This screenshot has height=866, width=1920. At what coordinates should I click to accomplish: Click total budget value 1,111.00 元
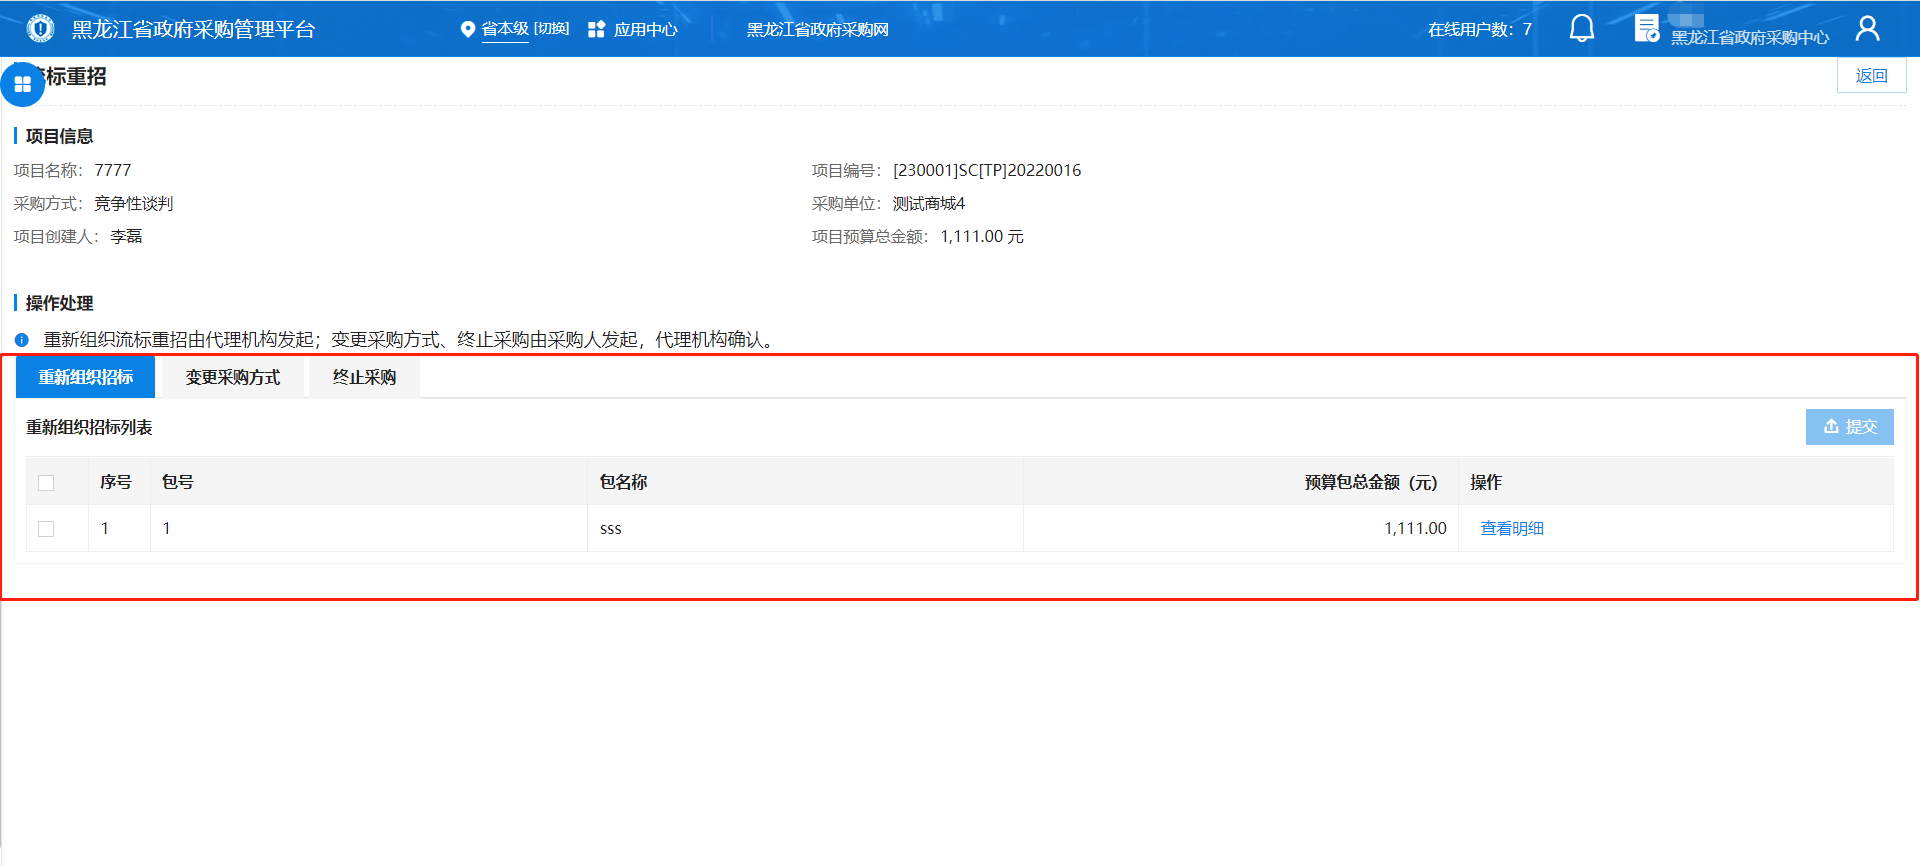click(x=982, y=236)
